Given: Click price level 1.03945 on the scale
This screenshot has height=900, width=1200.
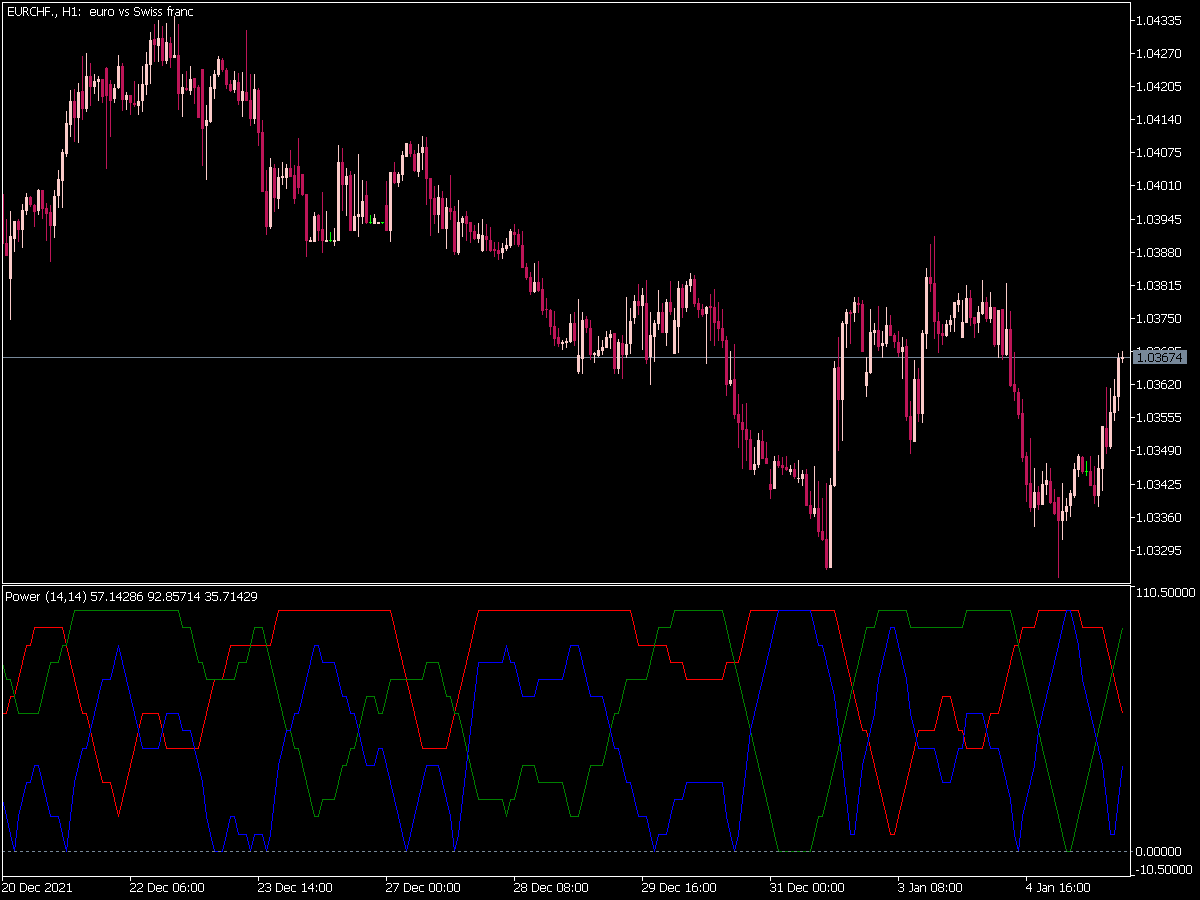Looking at the screenshot, I should click(x=1161, y=218).
